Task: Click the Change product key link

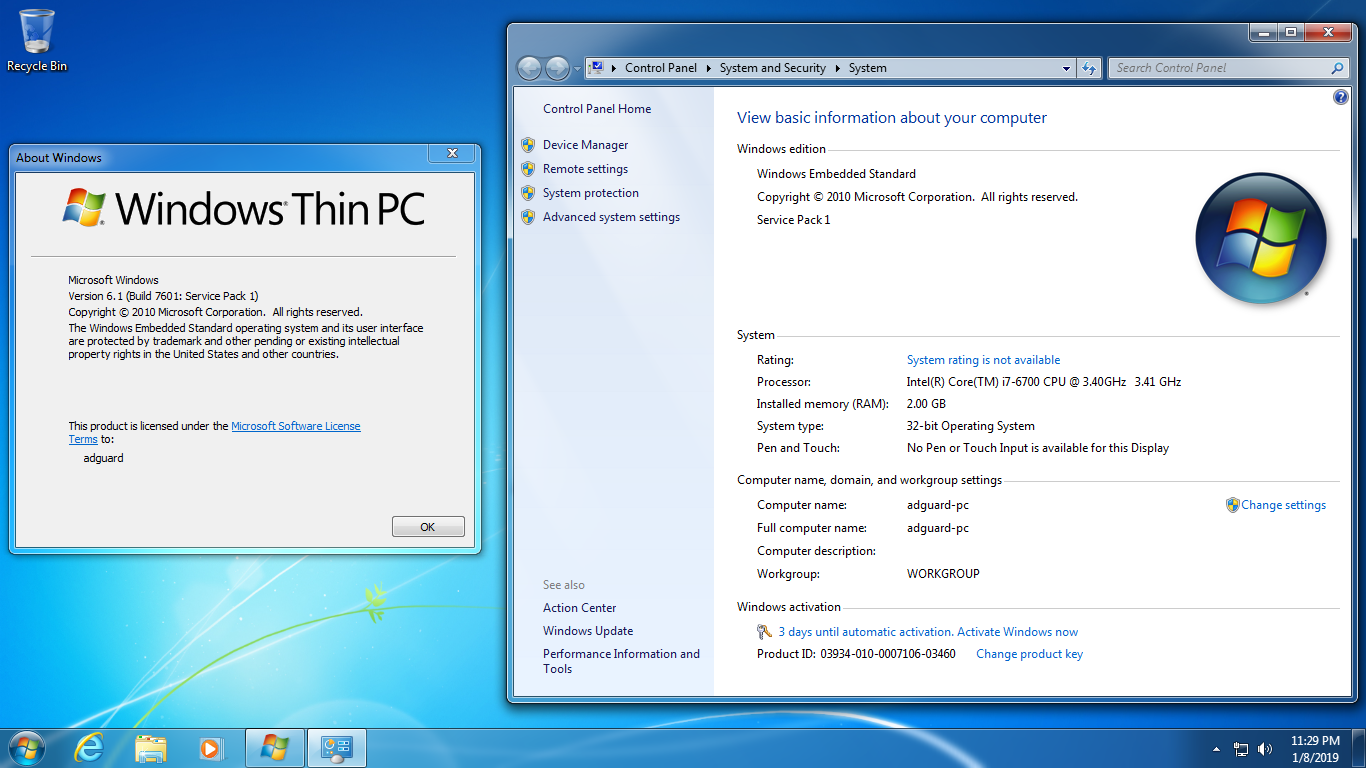Action: (1029, 654)
